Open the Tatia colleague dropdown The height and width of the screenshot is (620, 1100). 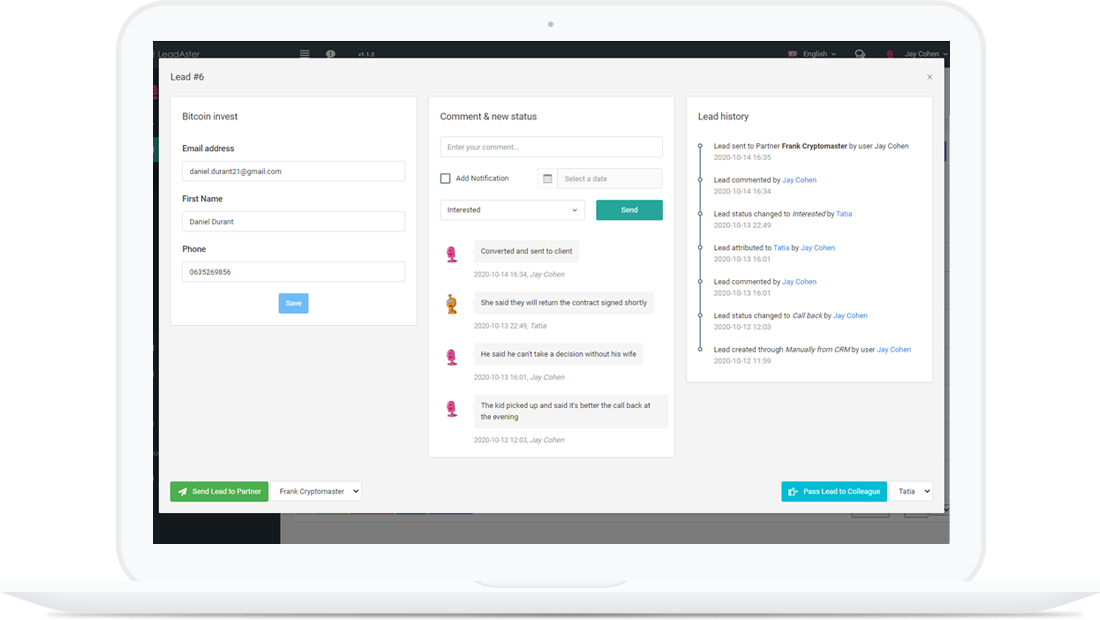(912, 491)
